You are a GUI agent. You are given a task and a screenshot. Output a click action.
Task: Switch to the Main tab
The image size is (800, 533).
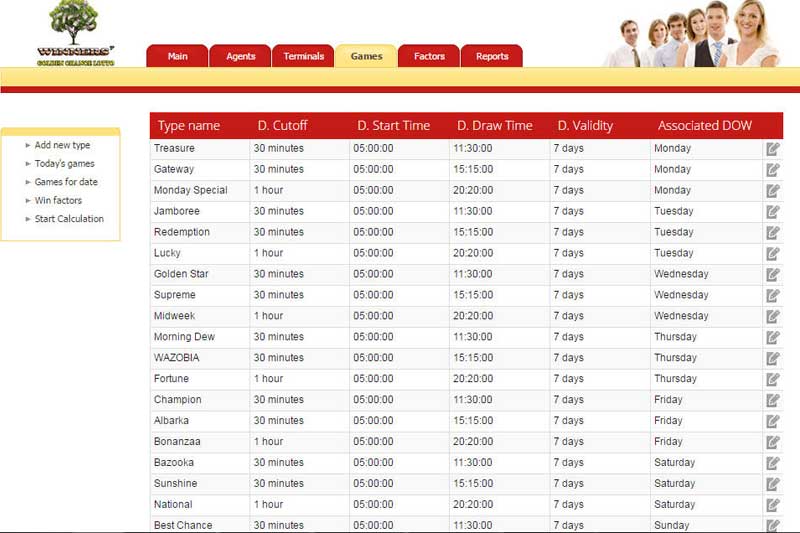tap(177, 57)
